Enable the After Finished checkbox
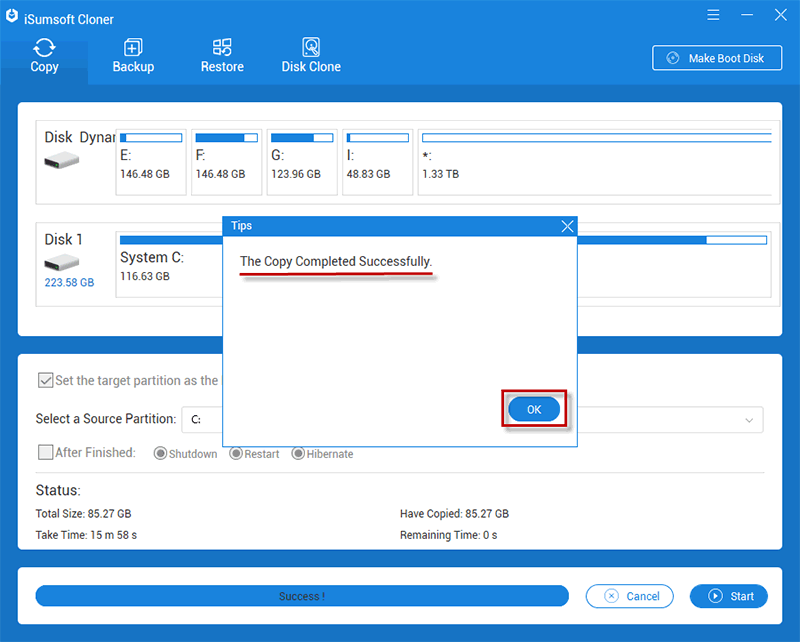The width and height of the screenshot is (800, 642). (45, 452)
